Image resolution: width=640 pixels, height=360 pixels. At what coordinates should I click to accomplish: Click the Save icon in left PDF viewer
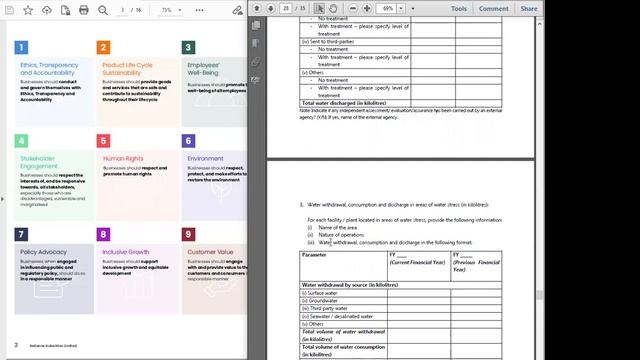[x=9, y=10]
